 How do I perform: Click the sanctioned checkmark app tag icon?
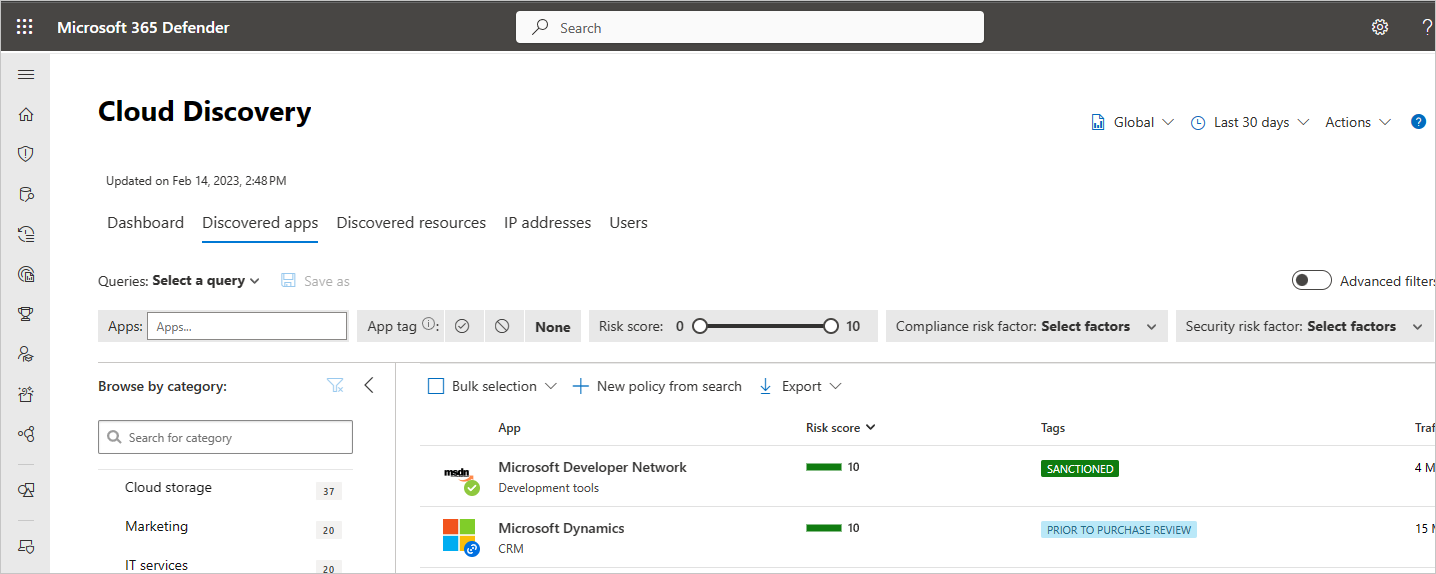point(462,326)
